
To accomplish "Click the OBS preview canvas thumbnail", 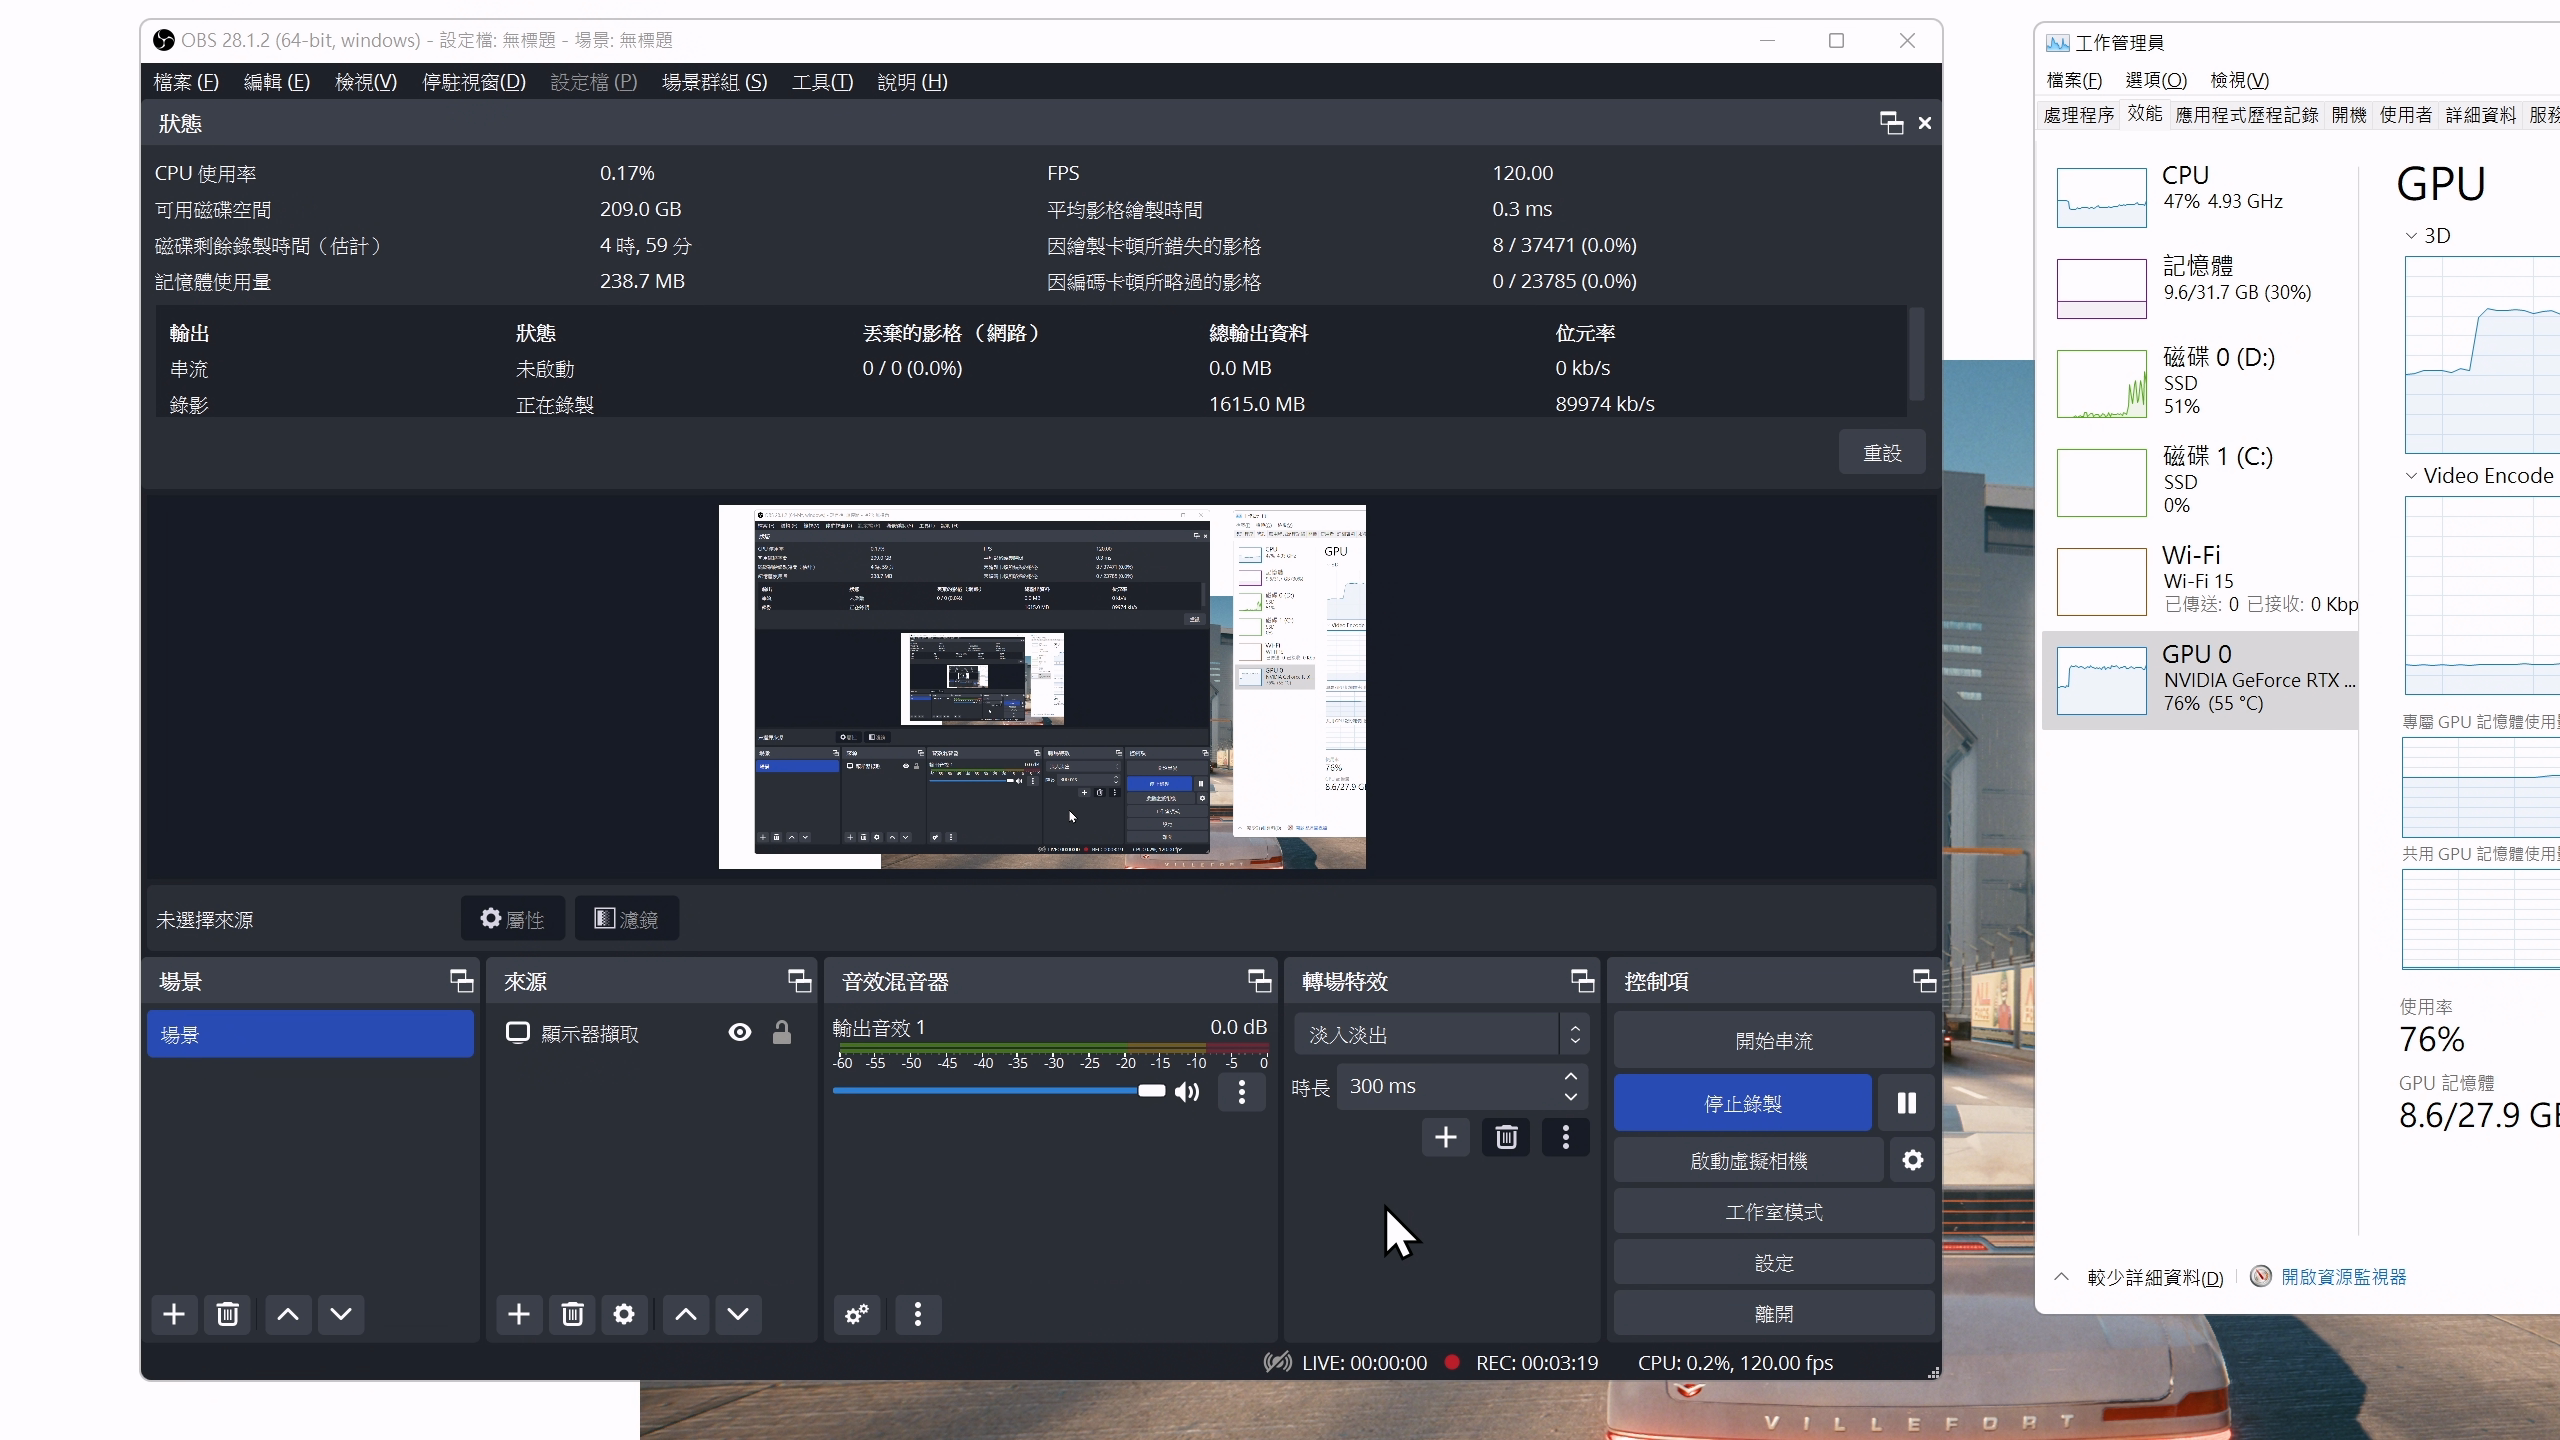I will click(x=1042, y=687).
